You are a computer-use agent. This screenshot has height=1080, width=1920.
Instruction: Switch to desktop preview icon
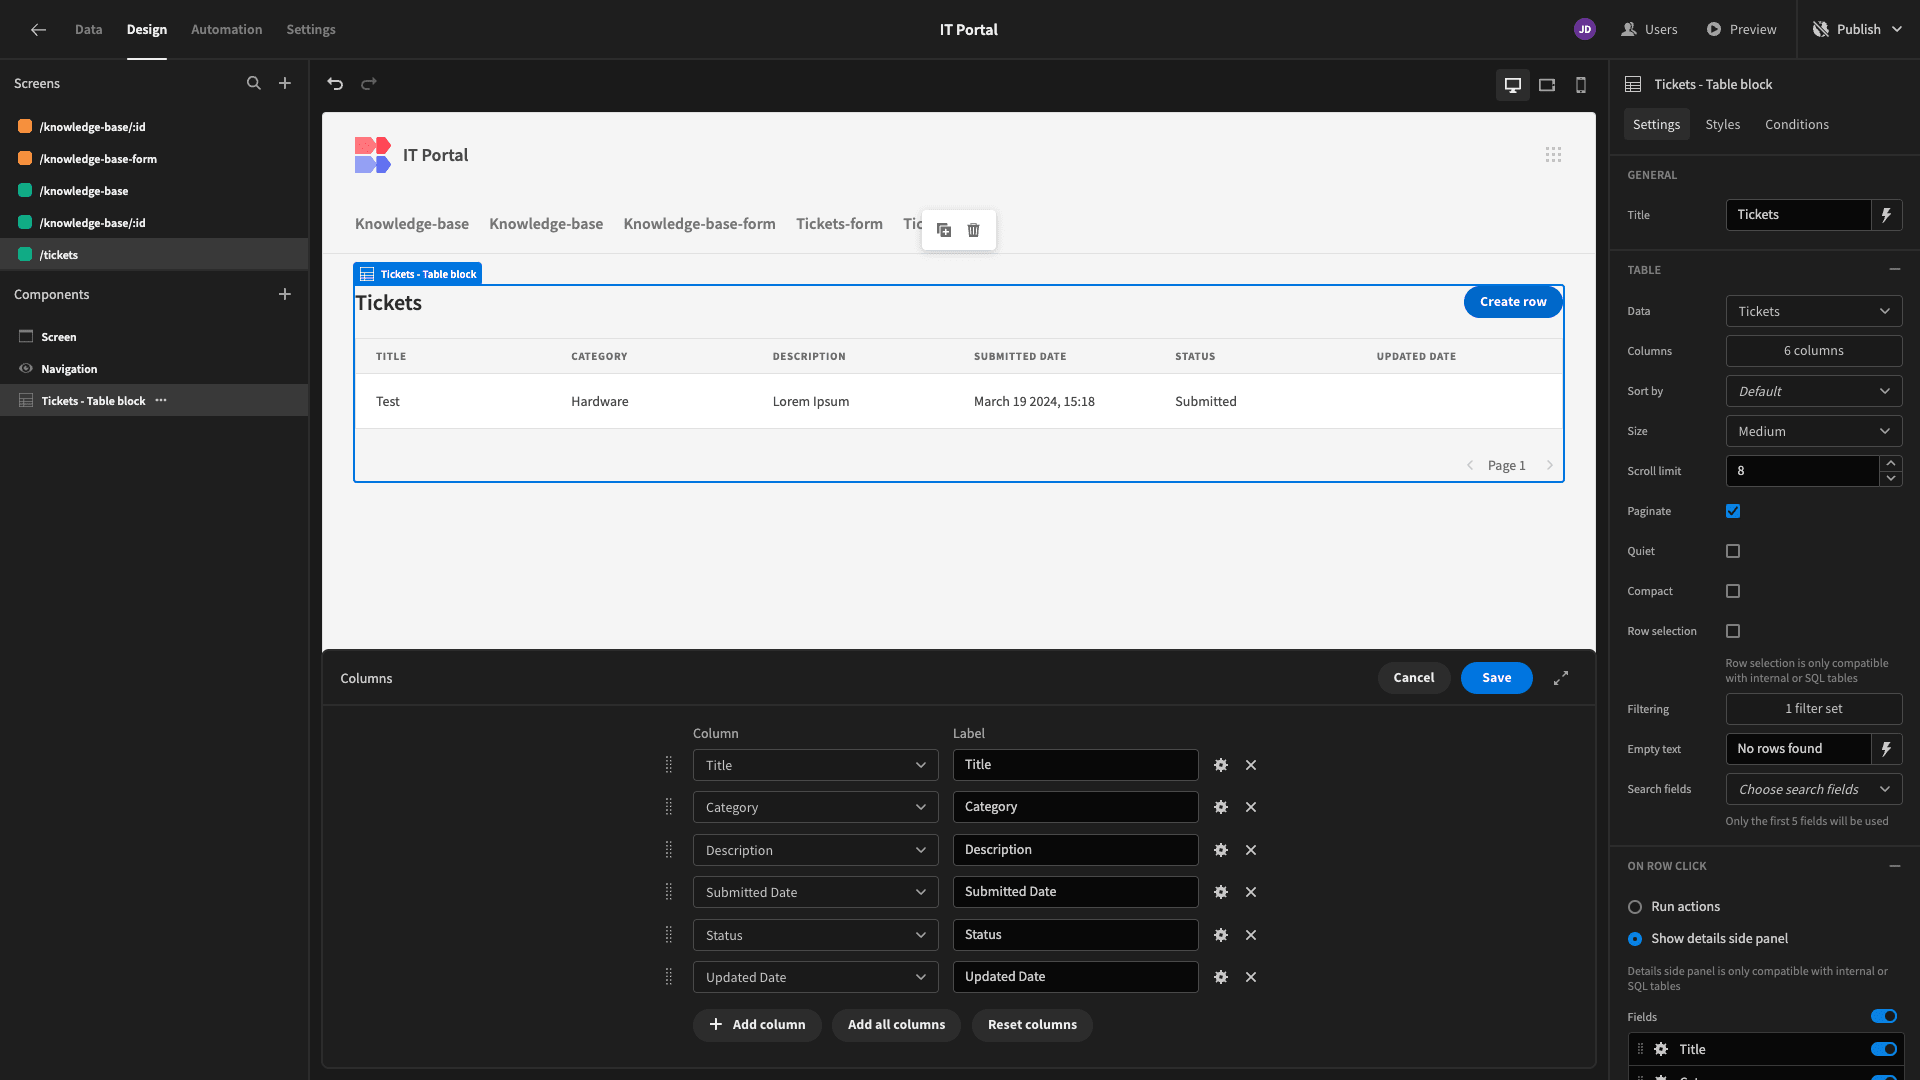click(1513, 85)
